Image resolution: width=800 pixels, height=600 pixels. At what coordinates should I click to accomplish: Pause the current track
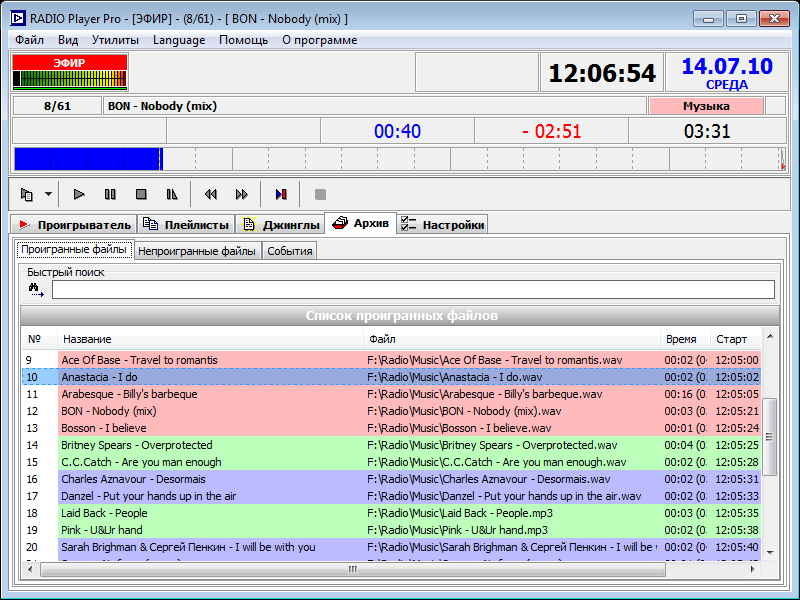point(110,194)
